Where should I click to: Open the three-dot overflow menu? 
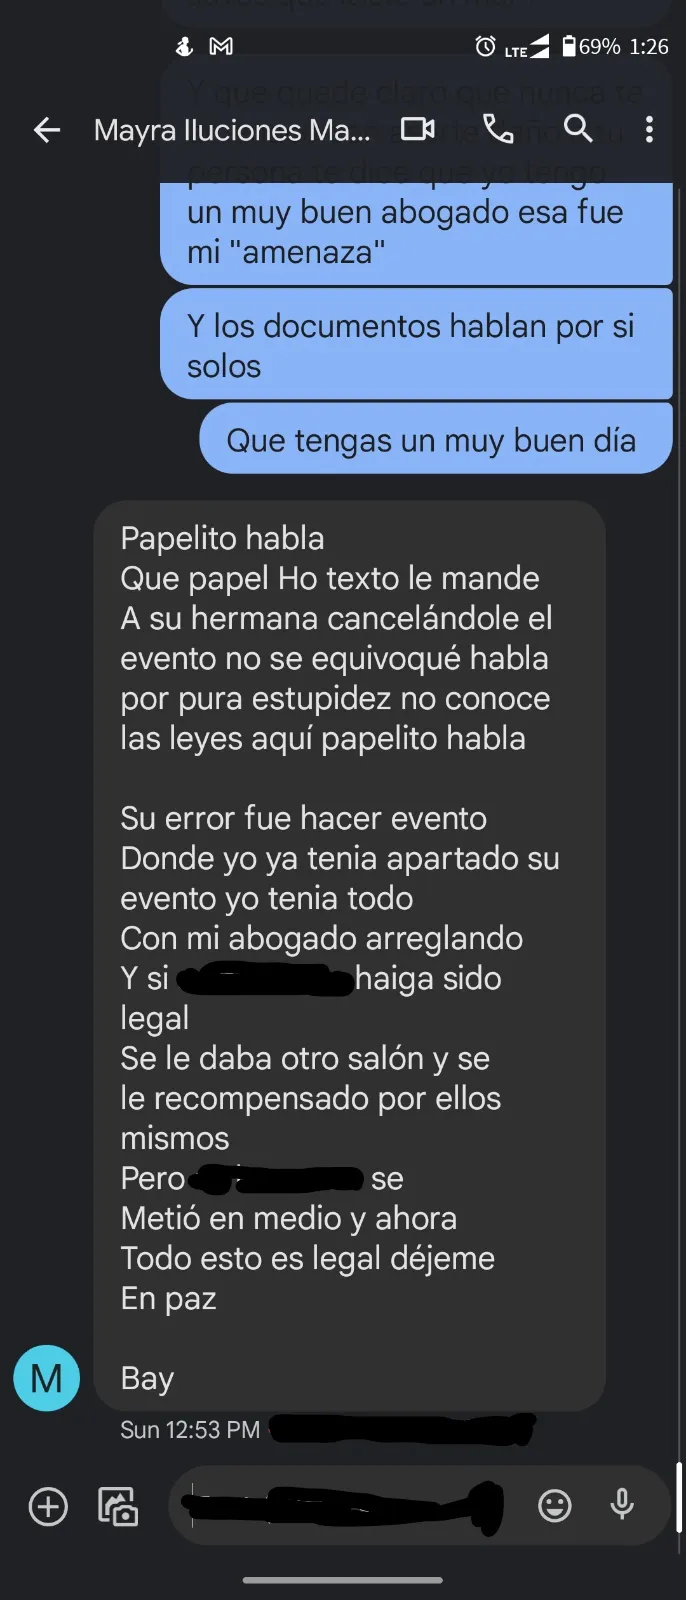[650, 129]
